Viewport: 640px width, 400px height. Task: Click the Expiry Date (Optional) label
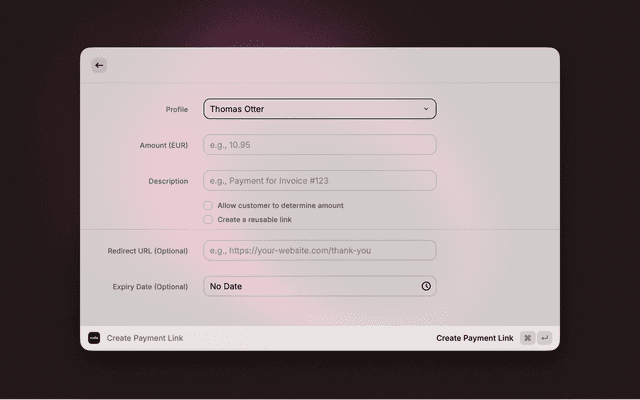pyautogui.click(x=150, y=286)
